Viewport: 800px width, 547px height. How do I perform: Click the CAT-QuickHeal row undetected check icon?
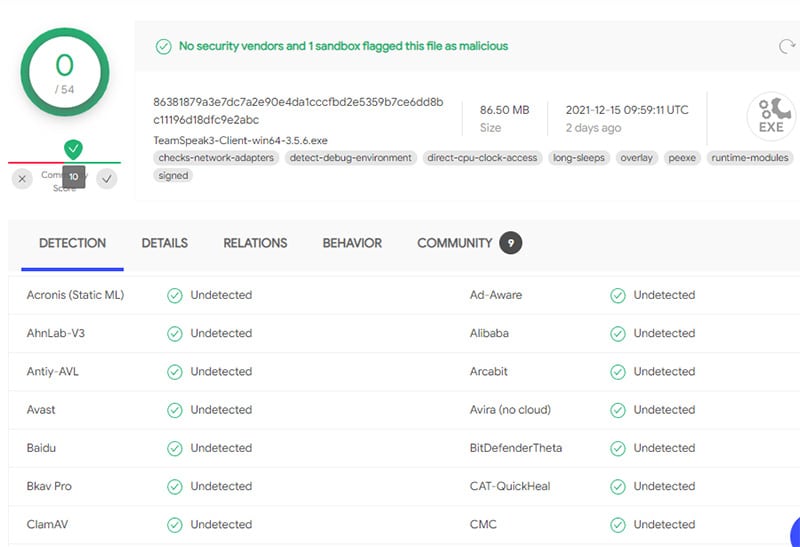[x=618, y=487]
